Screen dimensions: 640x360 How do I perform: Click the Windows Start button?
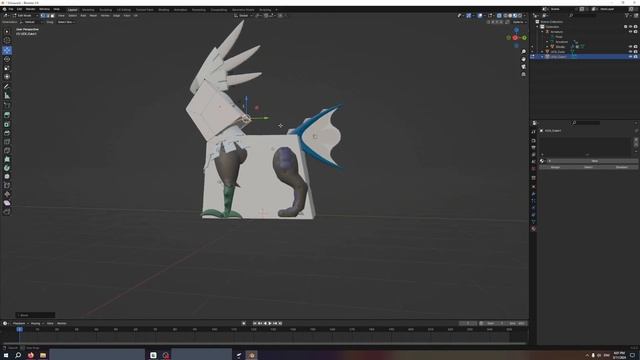point(6,355)
